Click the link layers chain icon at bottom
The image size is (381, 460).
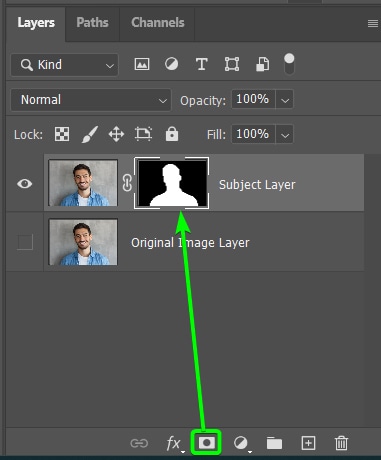click(x=139, y=443)
